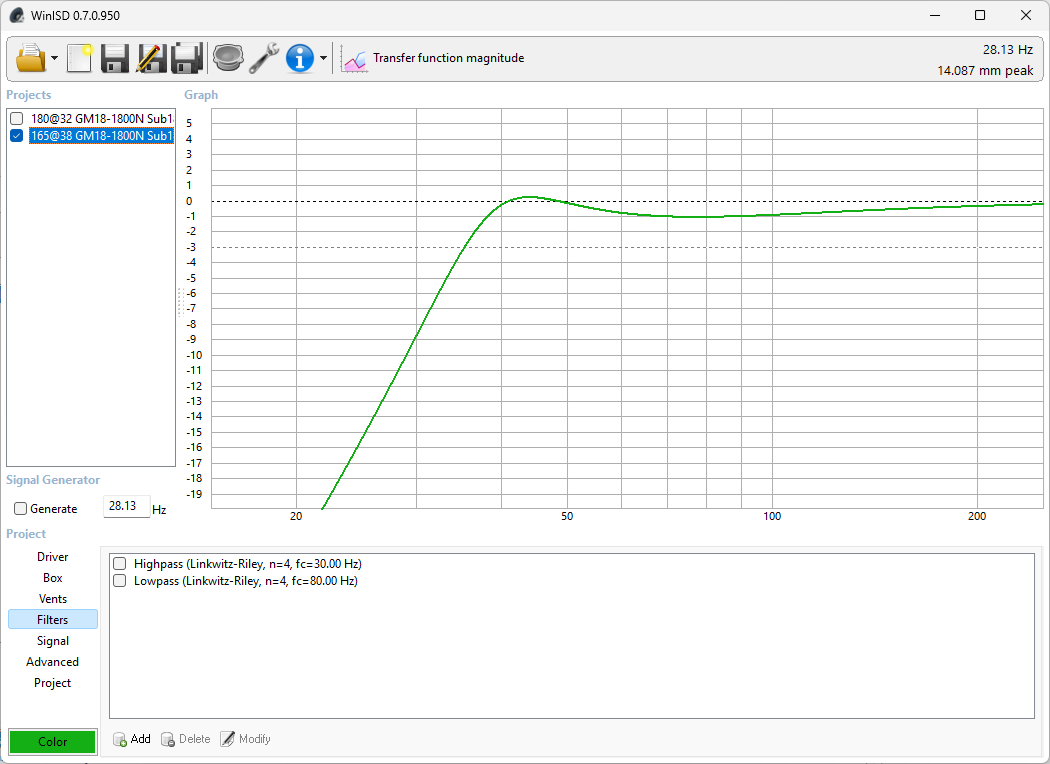Enable the Highpass Linkwitz-Riley fc=30.00 Hz filter
Image resolution: width=1050 pixels, height=764 pixels.
coord(120,564)
